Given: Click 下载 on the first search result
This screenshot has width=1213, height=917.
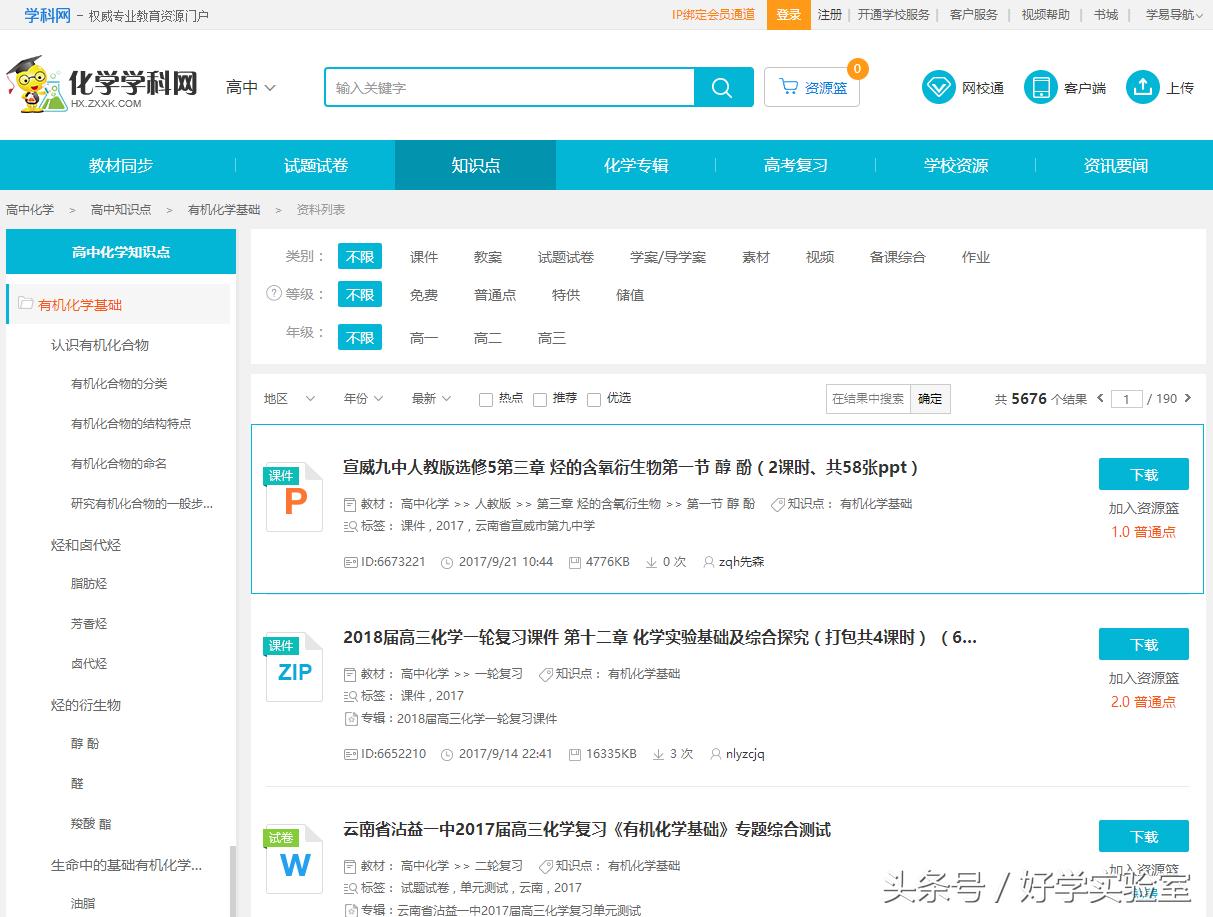Looking at the screenshot, I should pos(1143,474).
